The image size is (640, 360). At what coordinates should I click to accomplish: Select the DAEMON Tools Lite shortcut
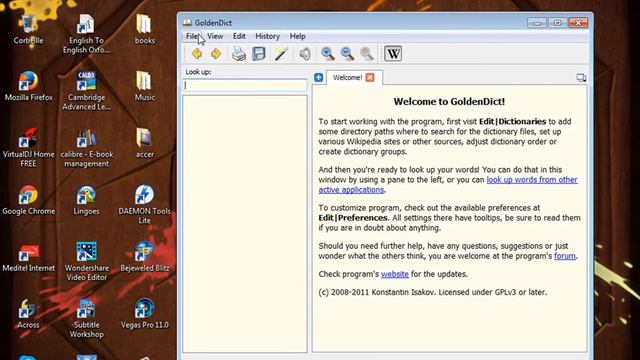click(x=144, y=204)
